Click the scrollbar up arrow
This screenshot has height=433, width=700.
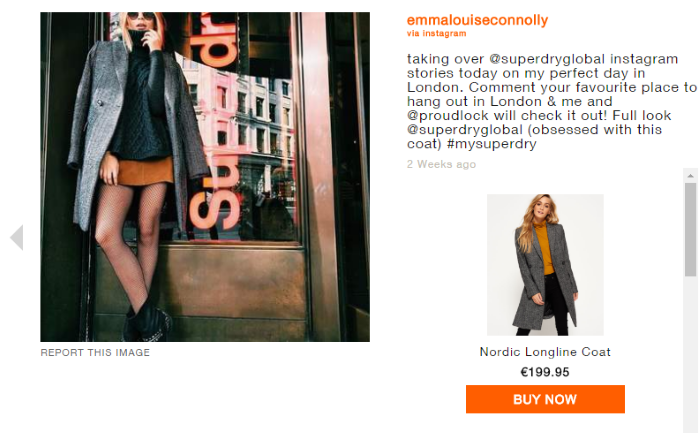point(691,176)
